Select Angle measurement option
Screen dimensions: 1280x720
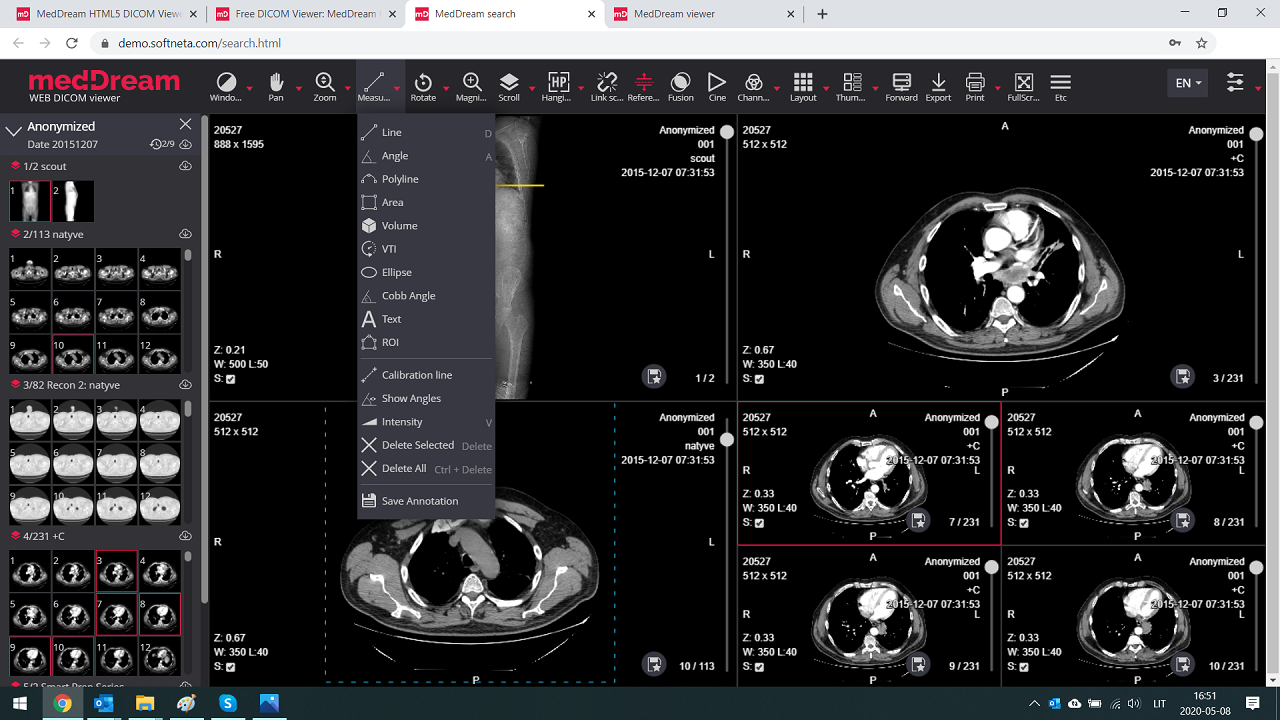426,156
